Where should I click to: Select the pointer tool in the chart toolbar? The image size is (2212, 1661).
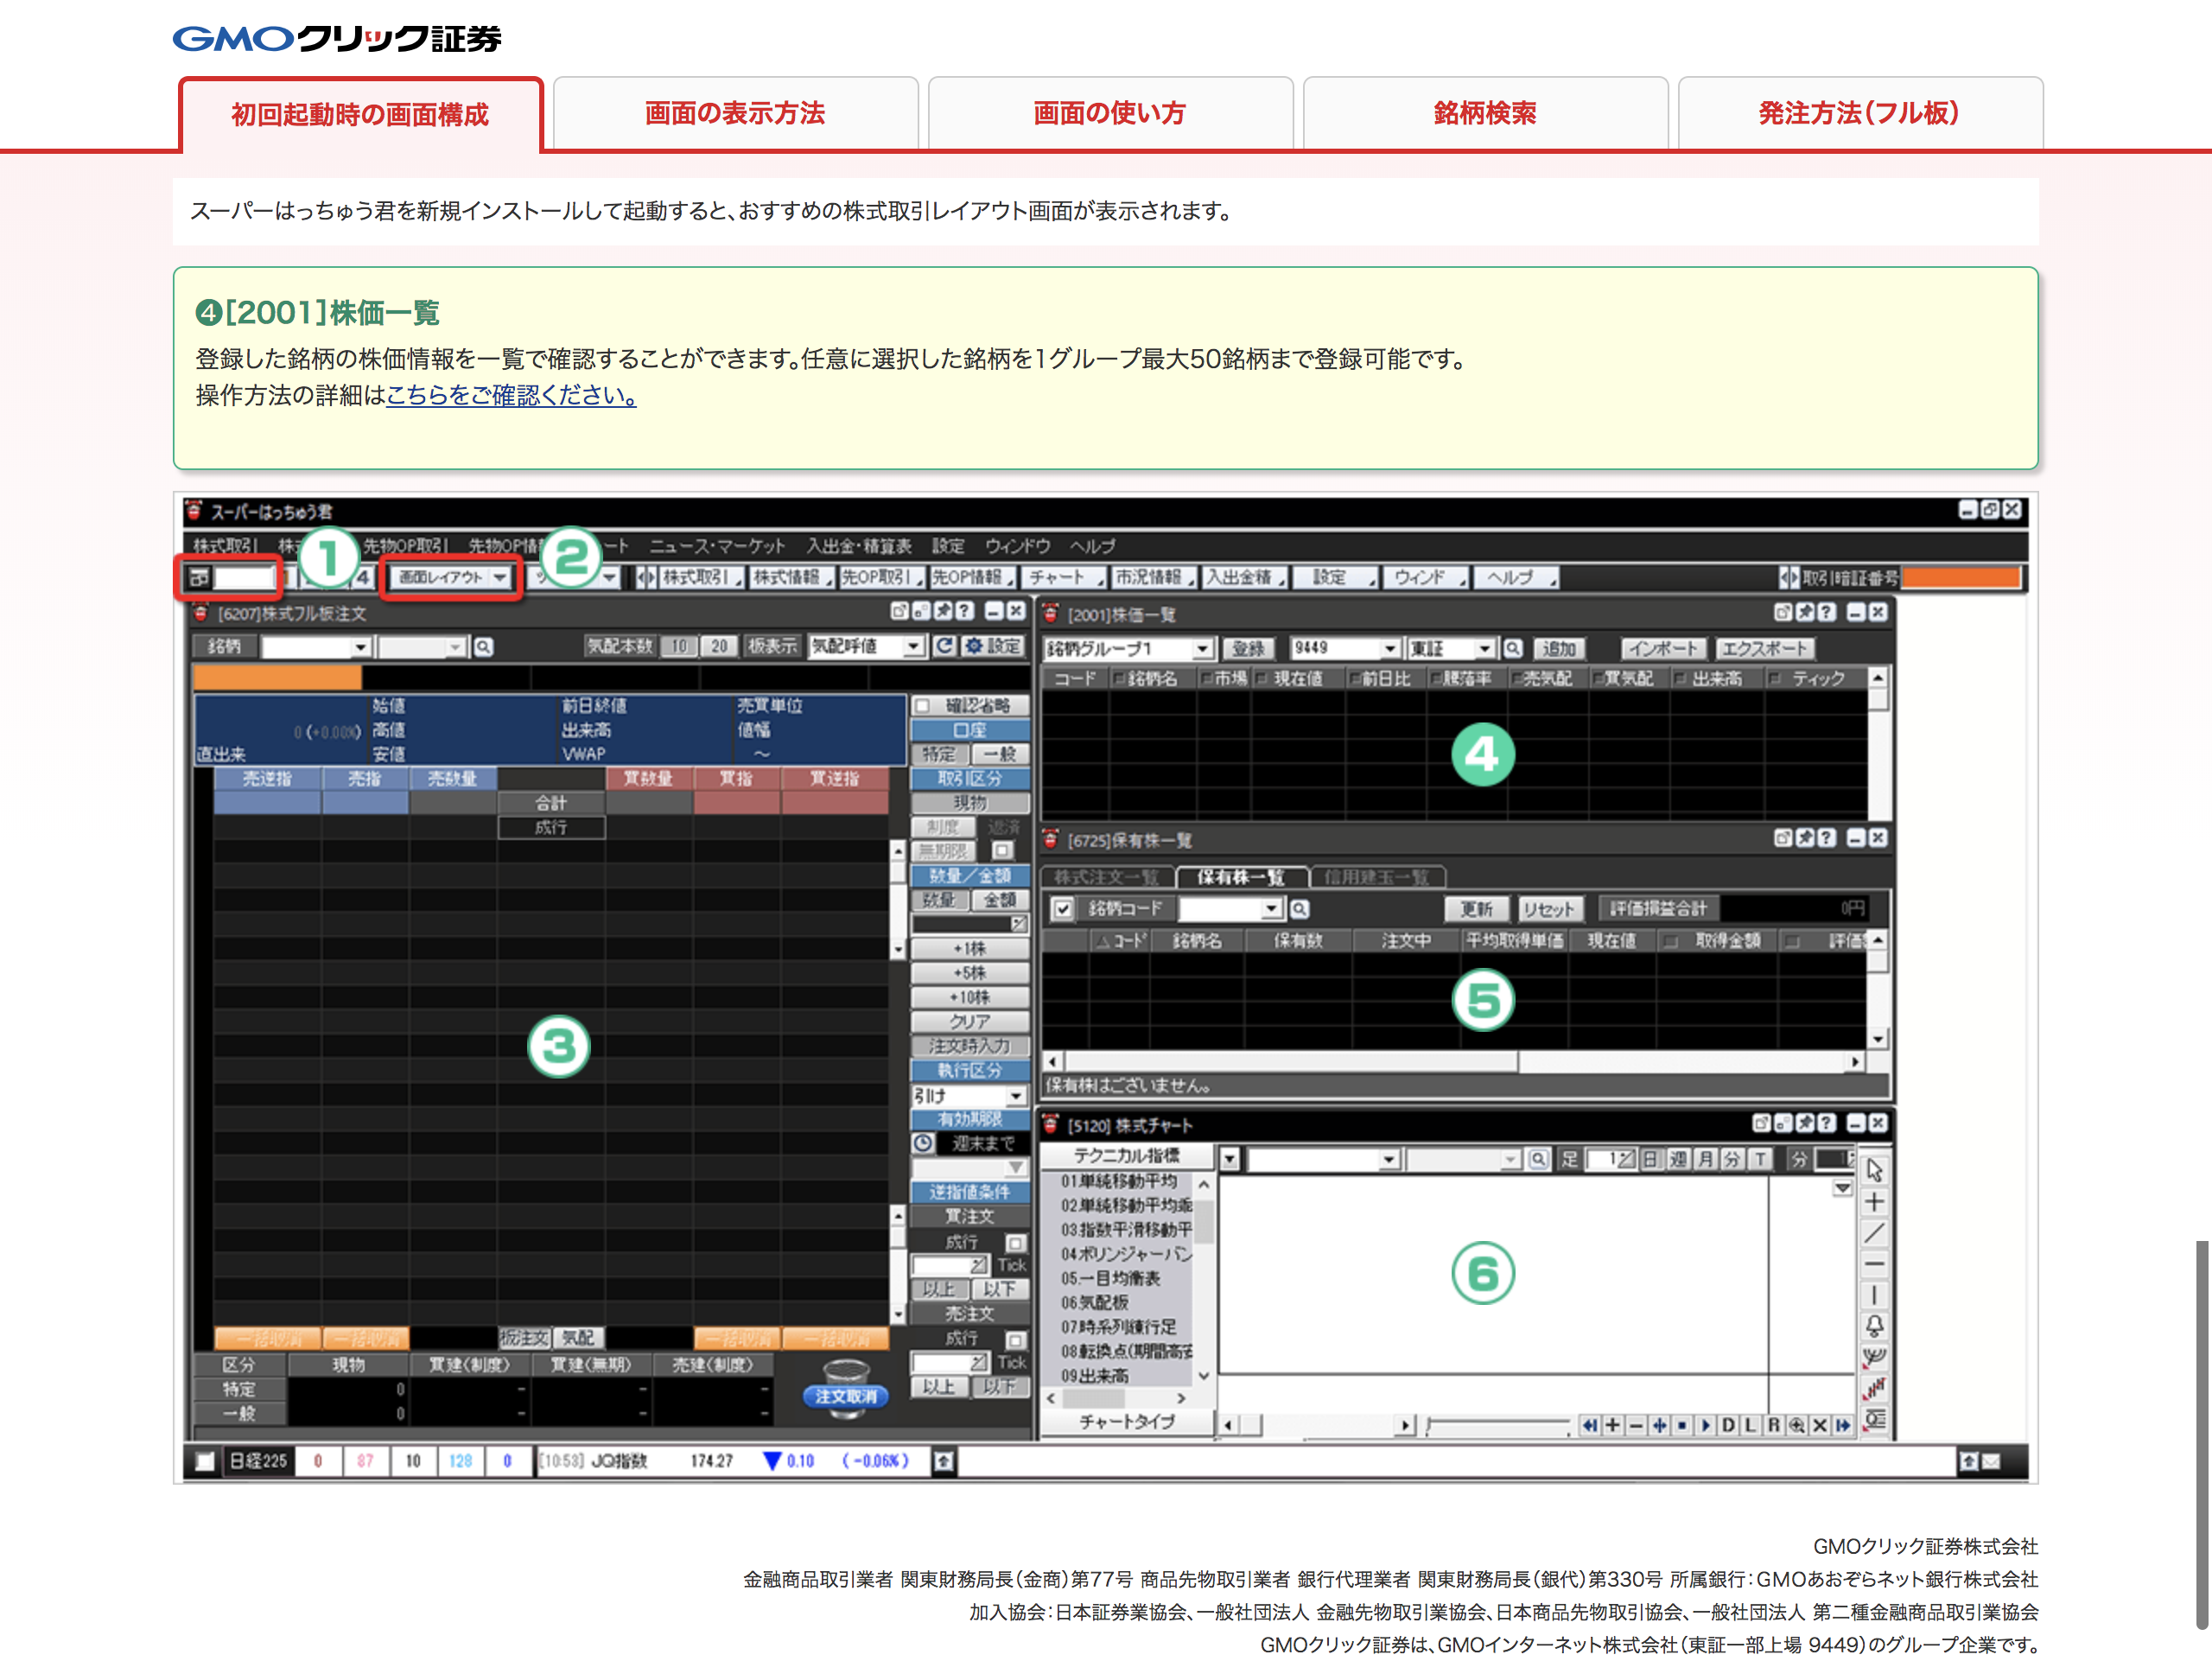[1875, 1171]
